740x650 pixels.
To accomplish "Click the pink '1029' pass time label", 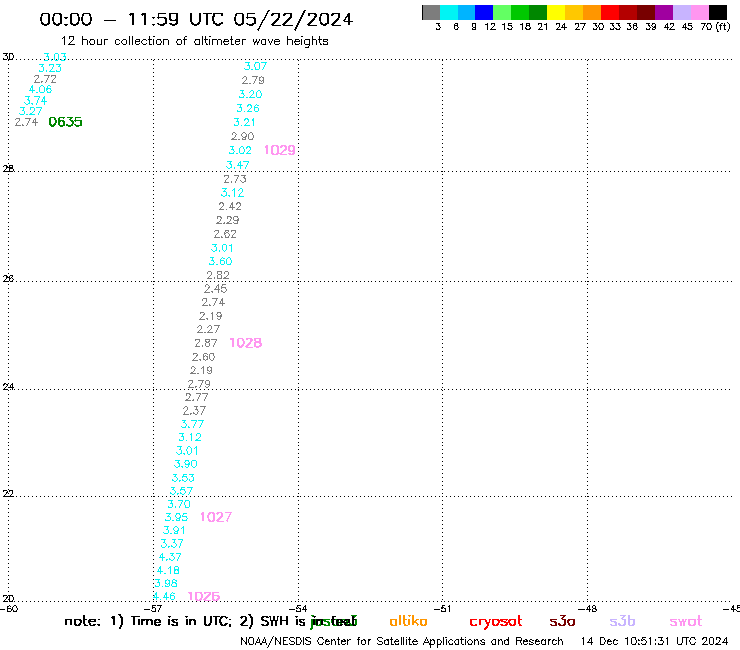I will point(279,150).
